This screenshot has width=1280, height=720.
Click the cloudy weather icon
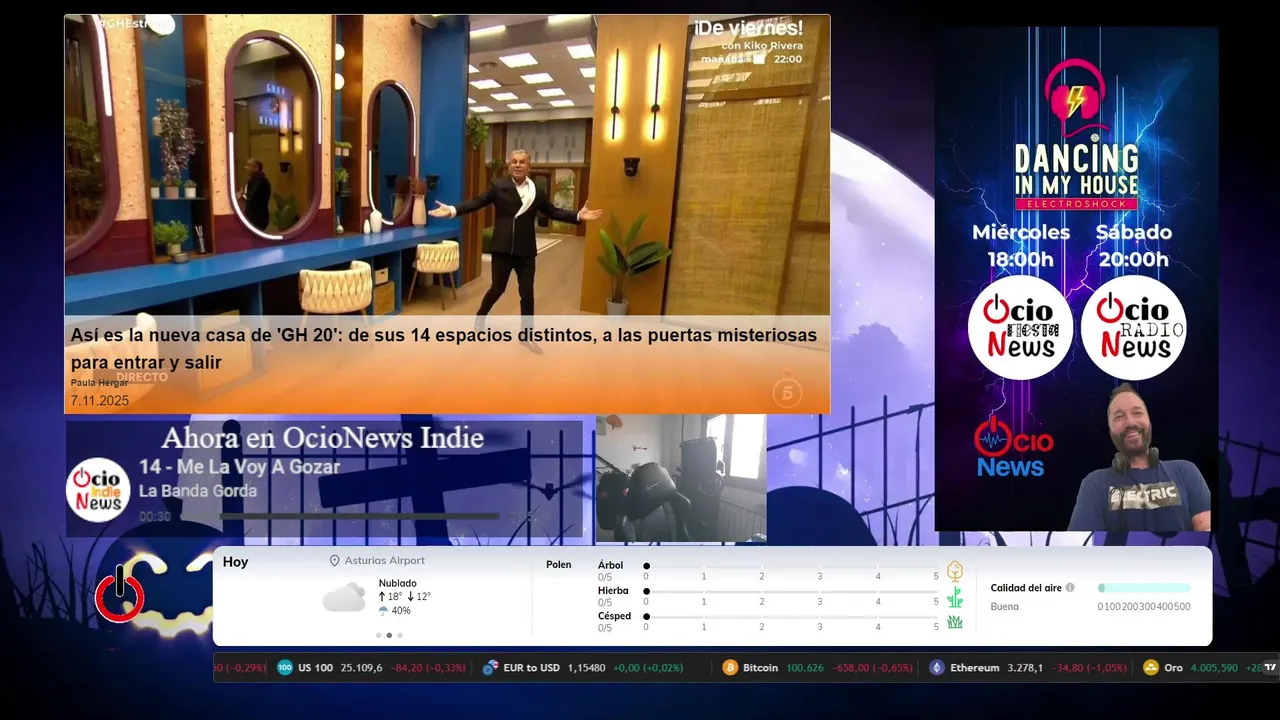[344, 598]
